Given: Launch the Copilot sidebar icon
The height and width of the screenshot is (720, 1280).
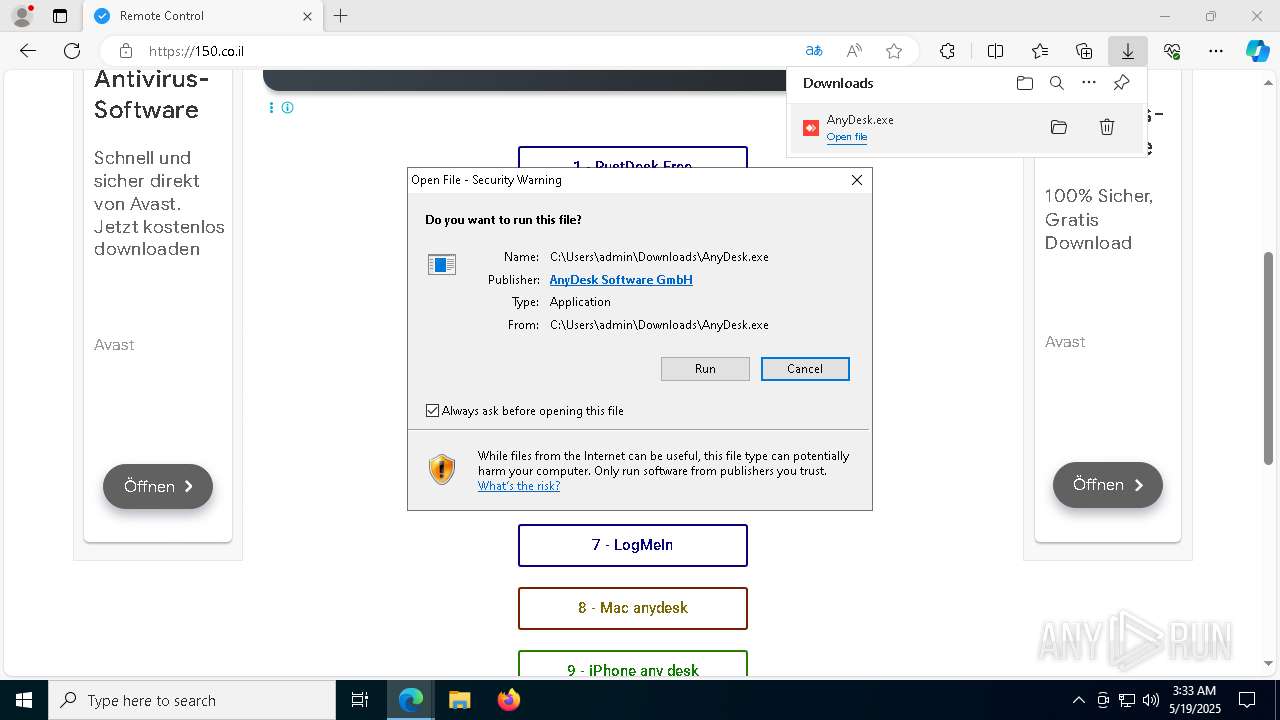Looking at the screenshot, I should 1257,51.
